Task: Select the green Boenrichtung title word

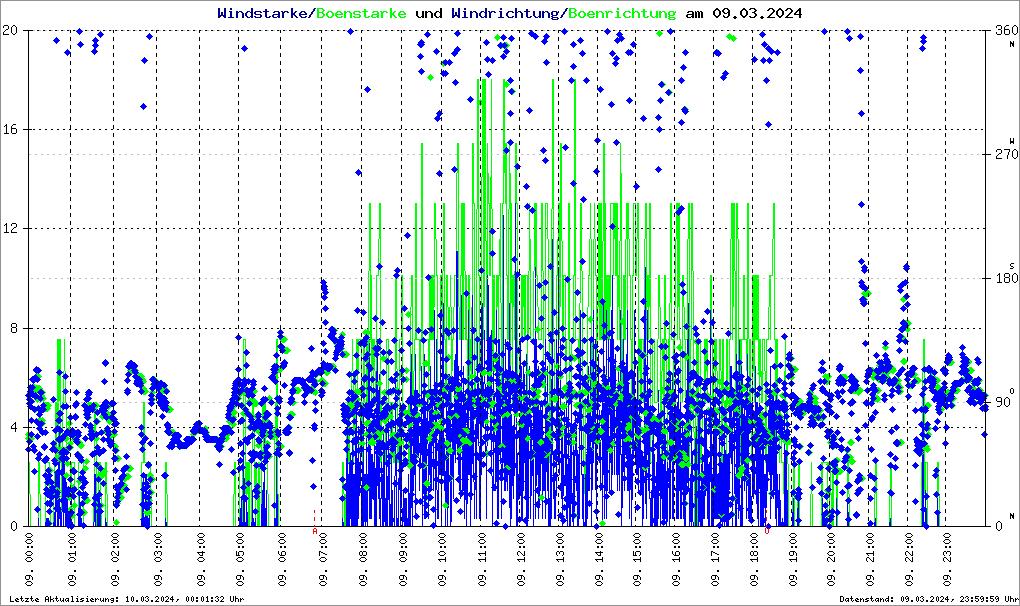Action: pyautogui.click(x=623, y=13)
